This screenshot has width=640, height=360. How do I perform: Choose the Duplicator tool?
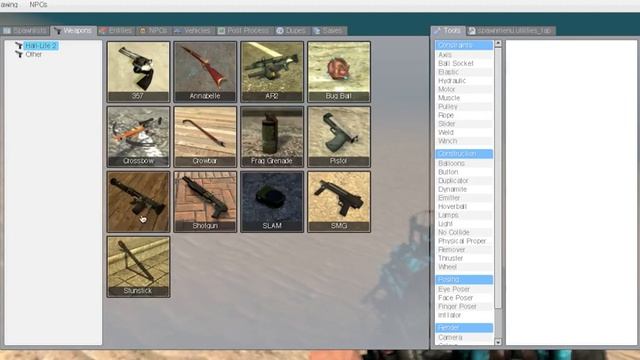pyautogui.click(x=464, y=180)
